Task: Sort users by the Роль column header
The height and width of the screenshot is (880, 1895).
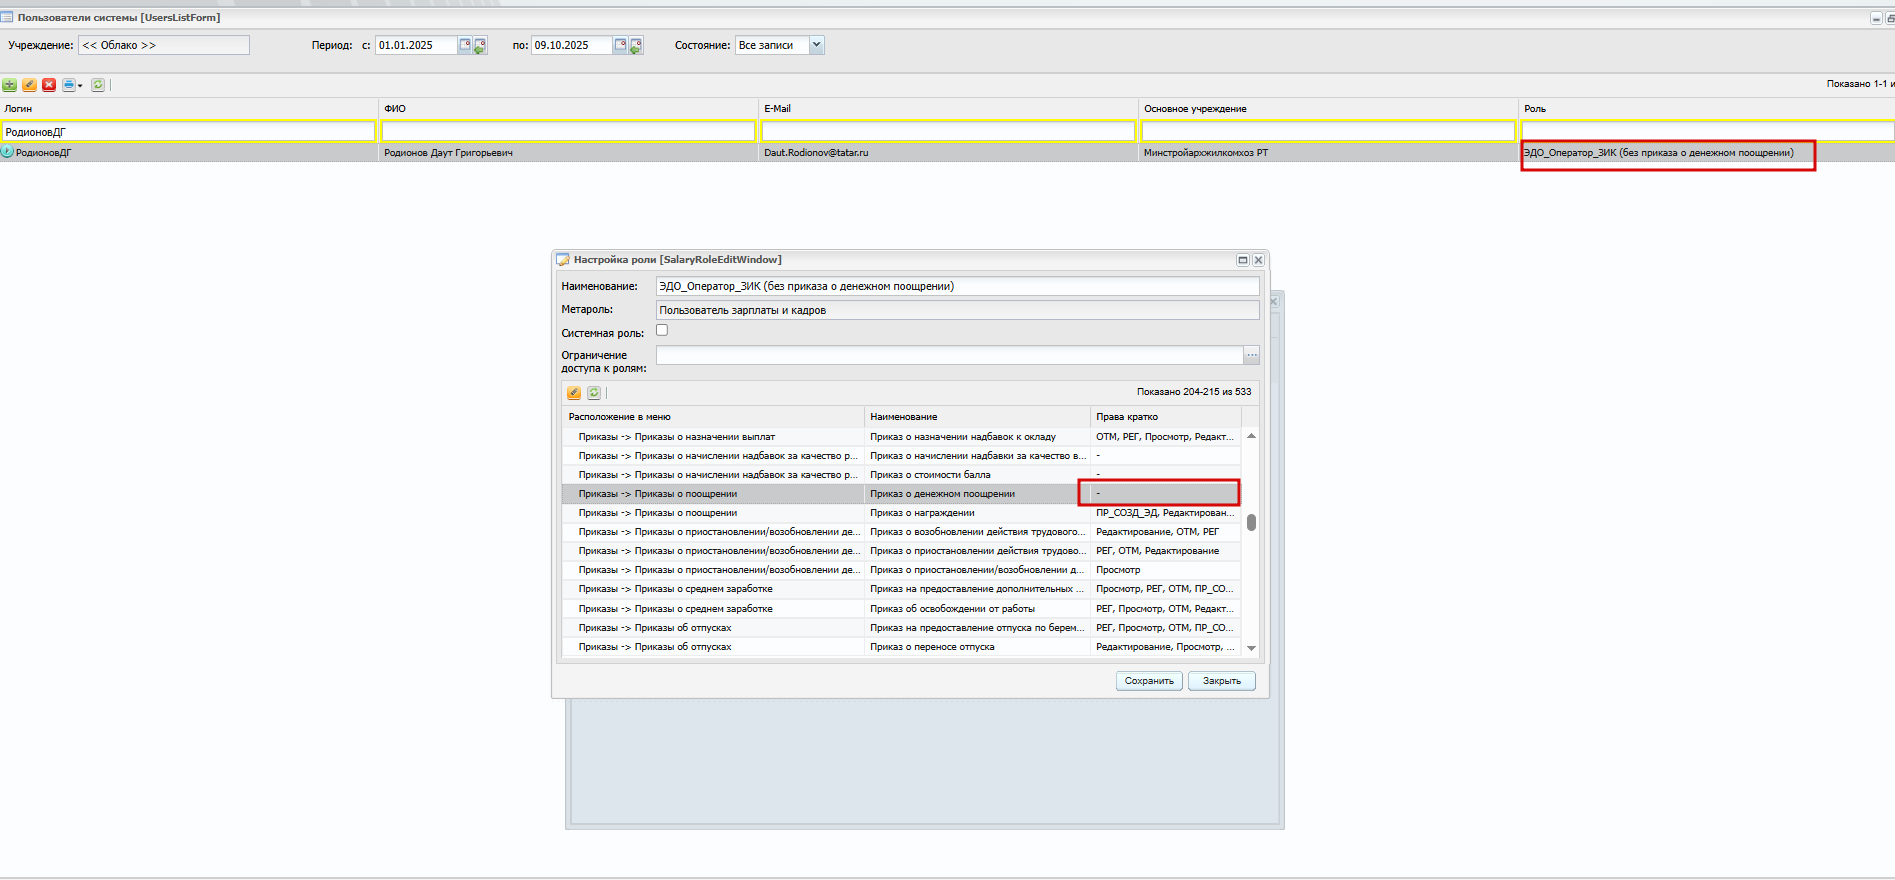Action: point(1707,109)
